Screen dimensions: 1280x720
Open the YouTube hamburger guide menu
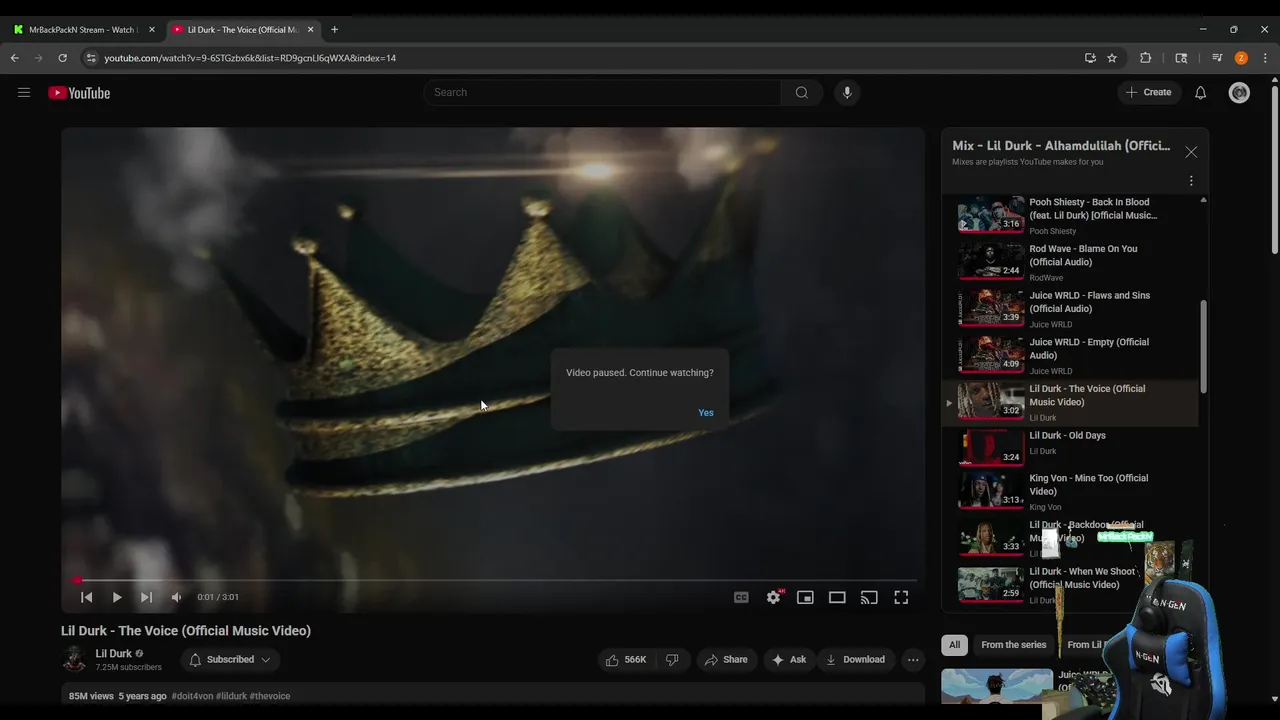24,93
